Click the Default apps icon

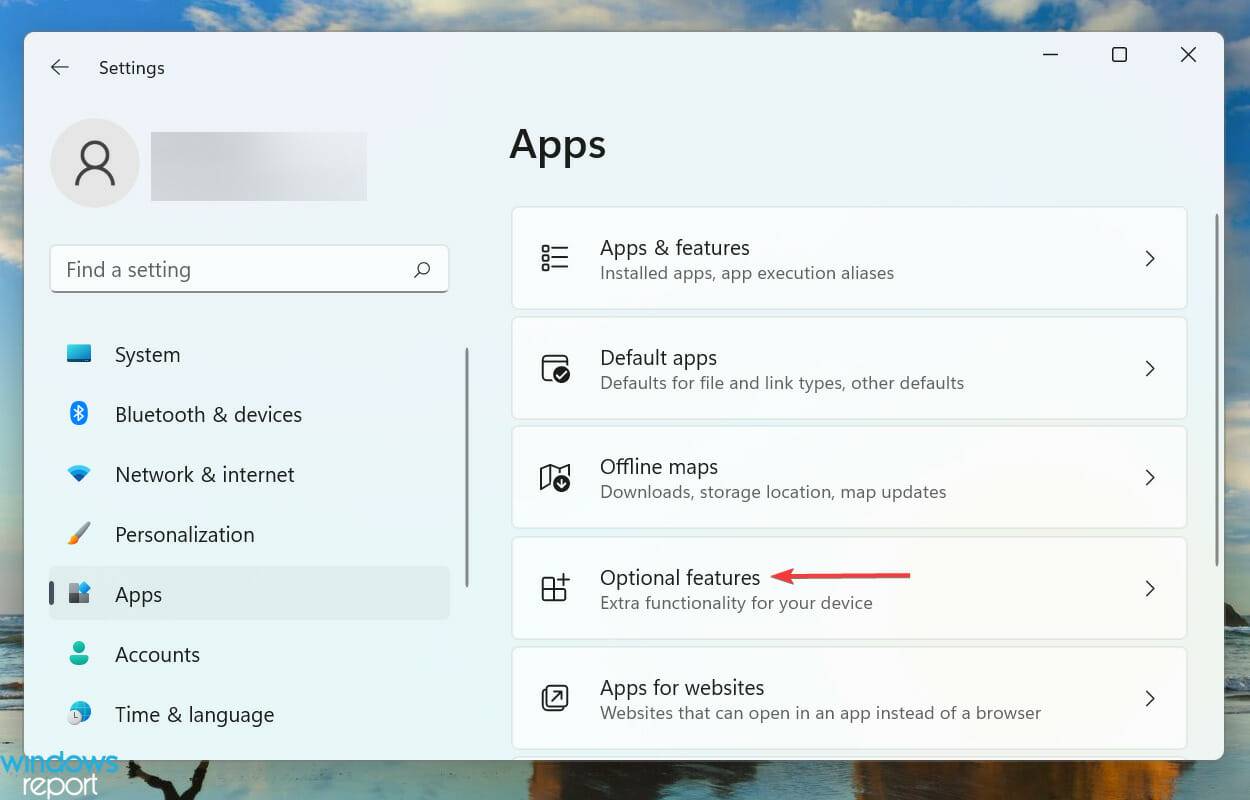point(556,368)
